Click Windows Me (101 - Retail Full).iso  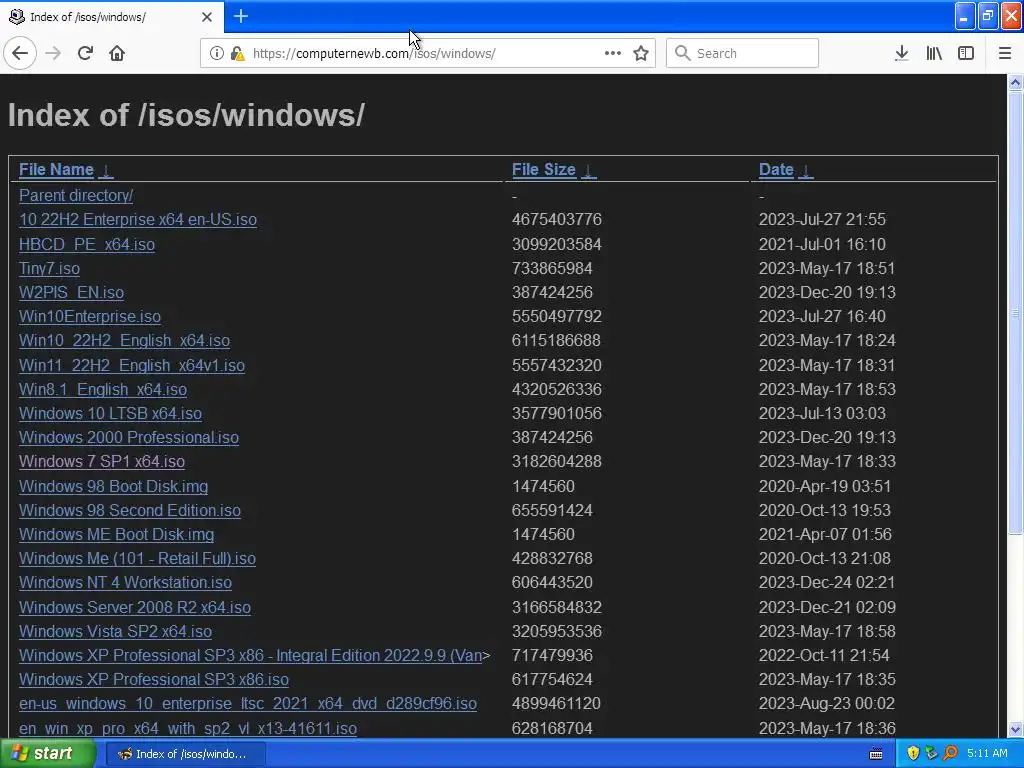tap(137, 558)
